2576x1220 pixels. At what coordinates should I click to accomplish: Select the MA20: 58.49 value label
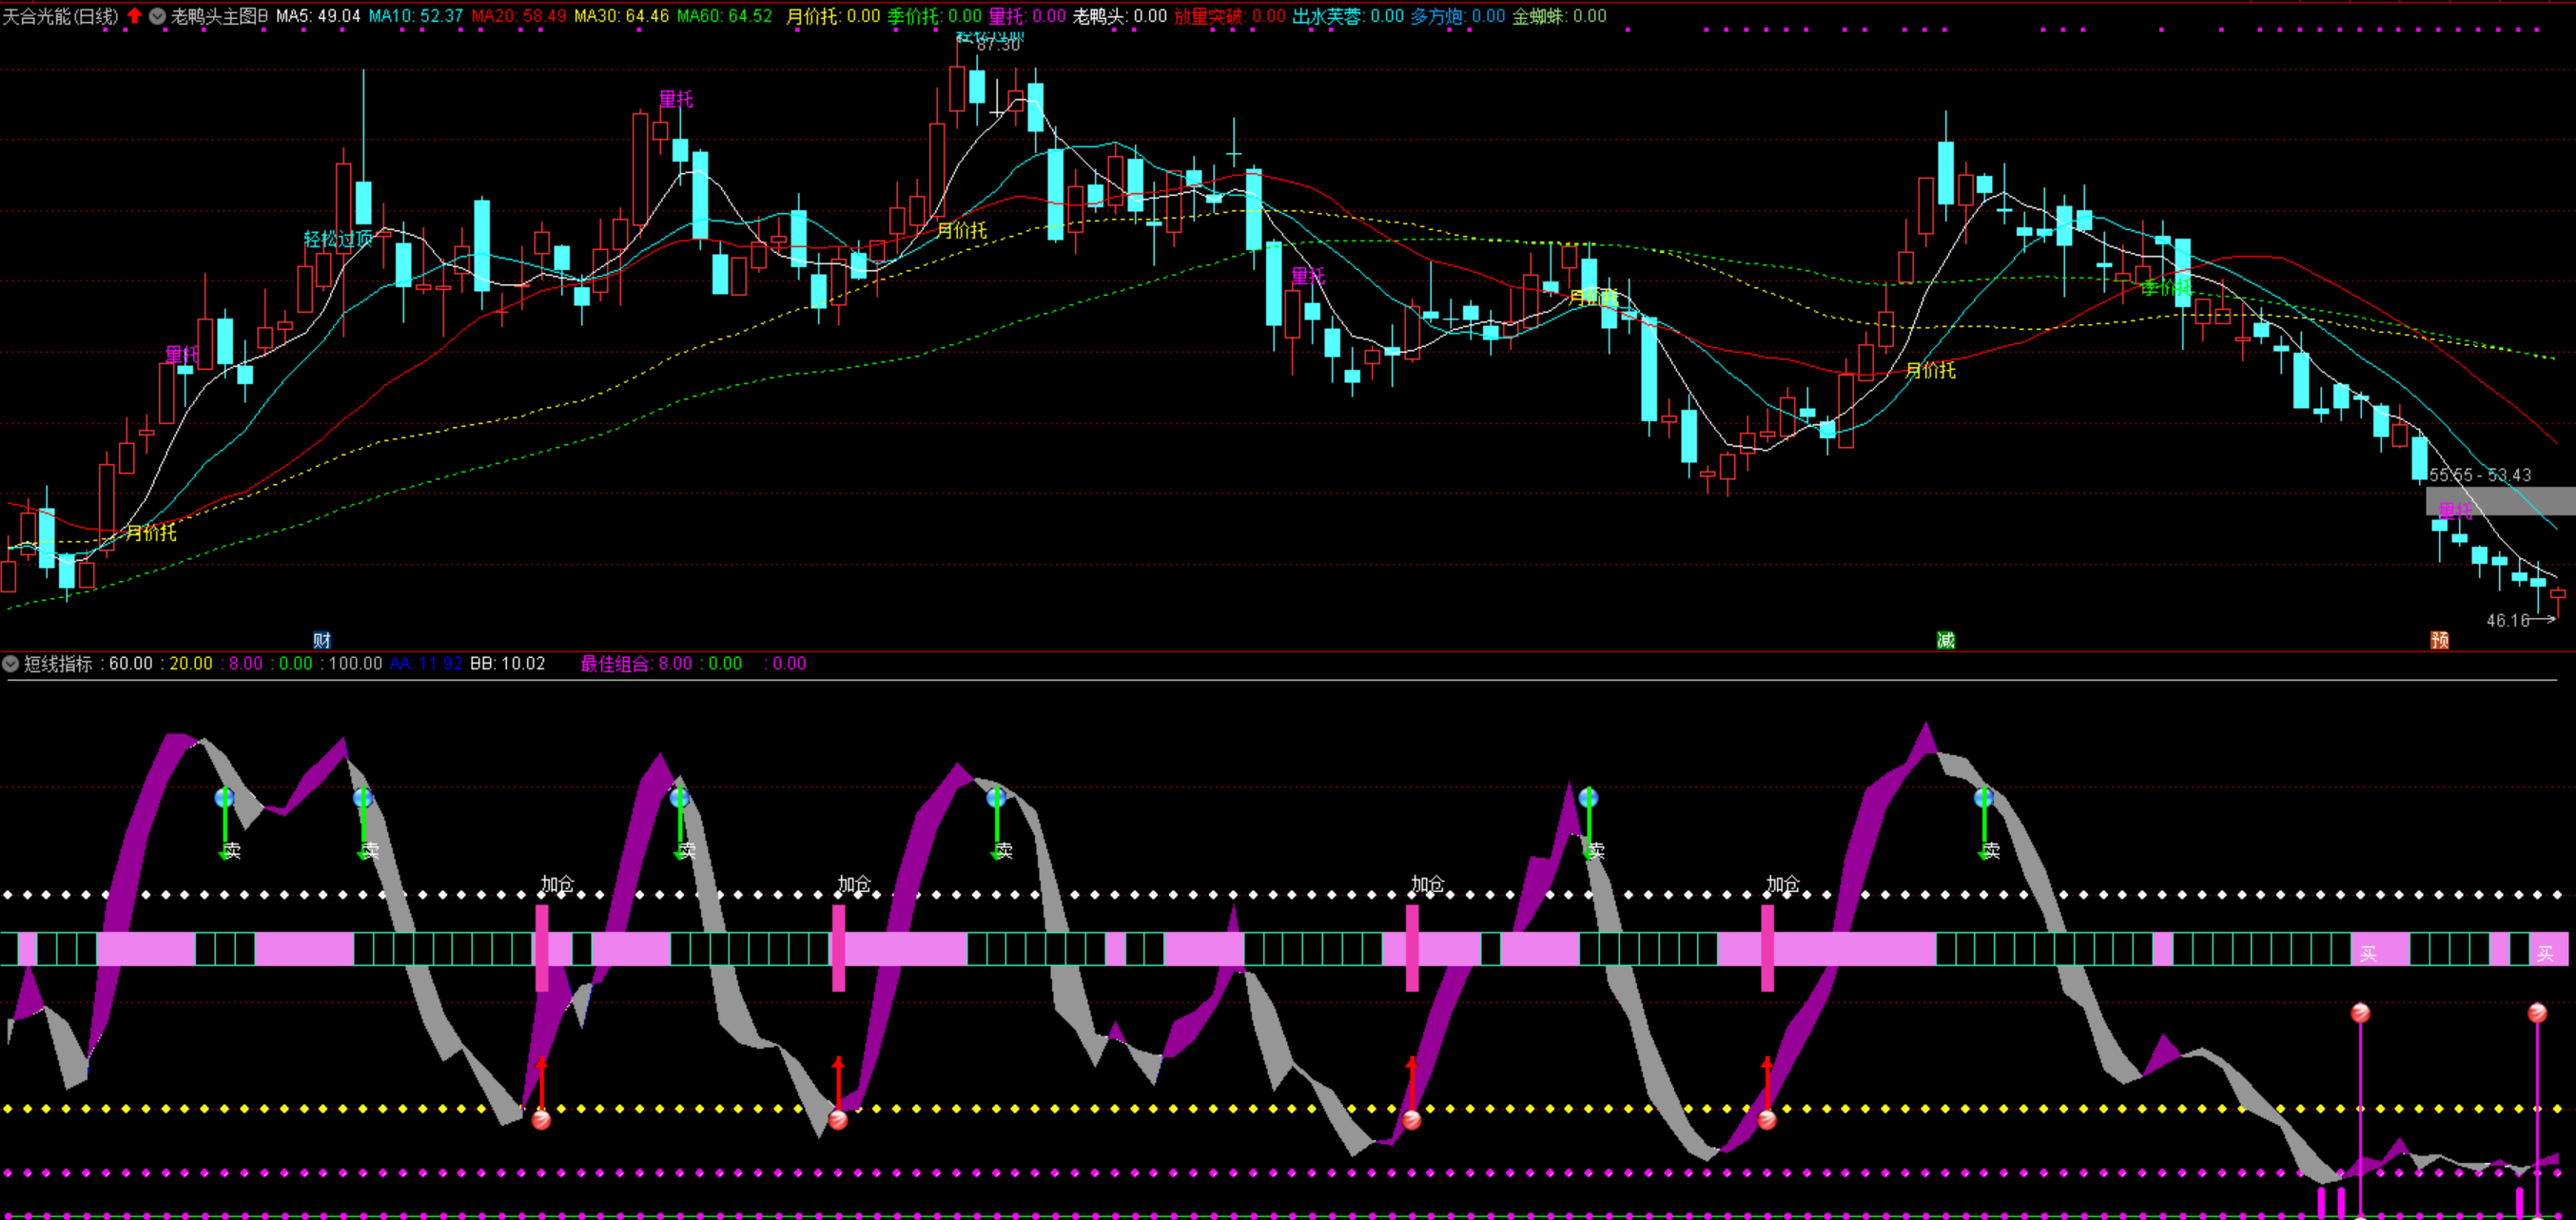pyautogui.click(x=519, y=16)
